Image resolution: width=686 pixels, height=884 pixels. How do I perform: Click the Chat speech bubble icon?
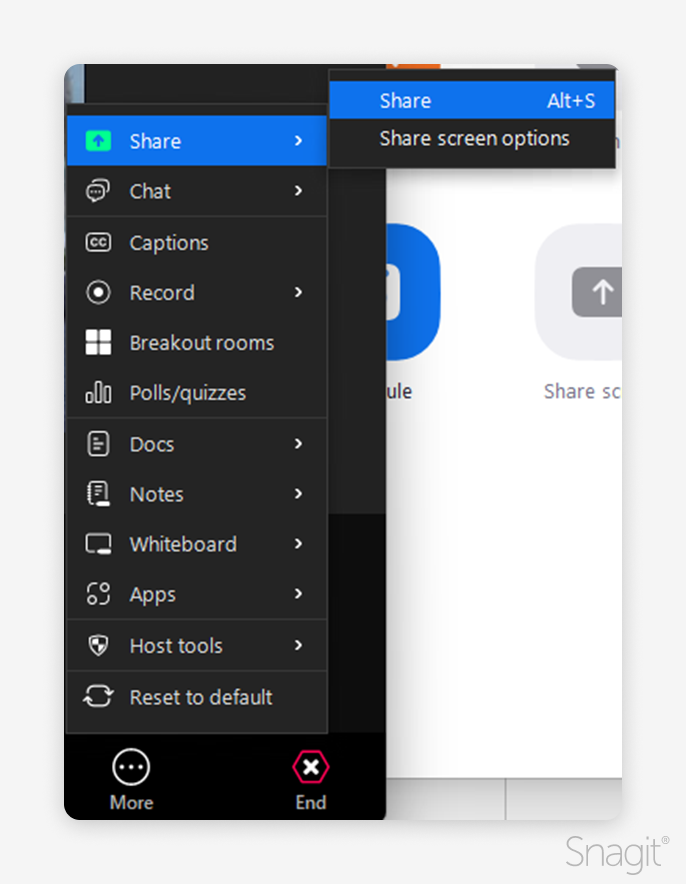coord(98,191)
